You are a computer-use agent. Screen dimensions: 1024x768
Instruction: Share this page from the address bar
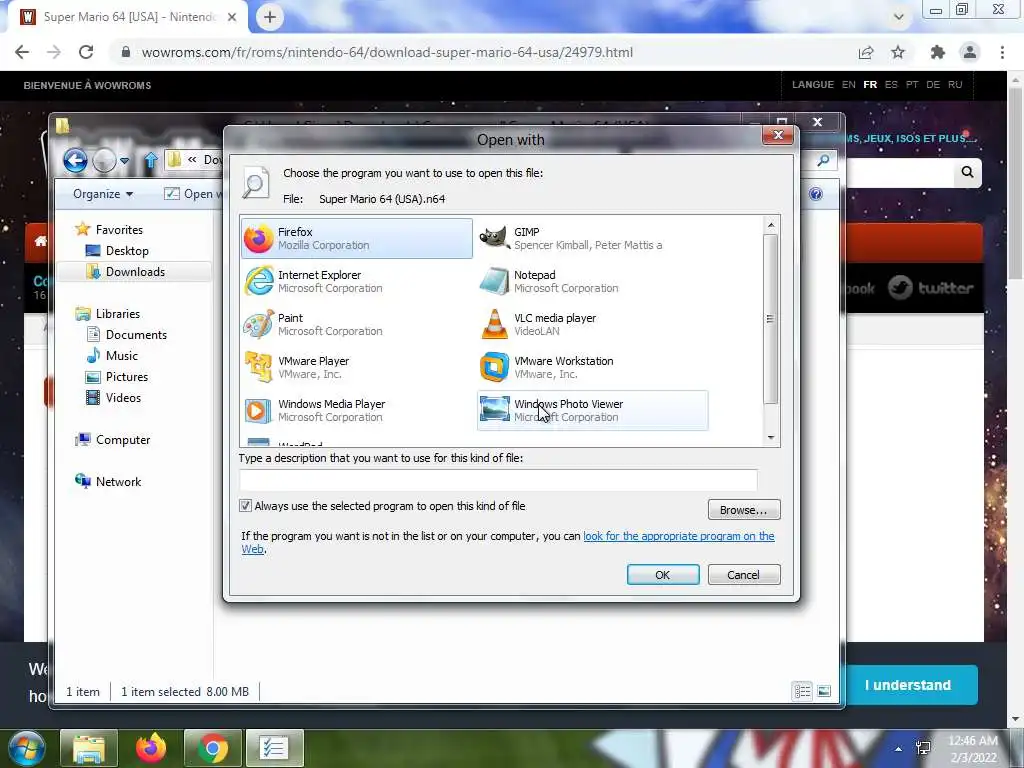coord(866,52)
